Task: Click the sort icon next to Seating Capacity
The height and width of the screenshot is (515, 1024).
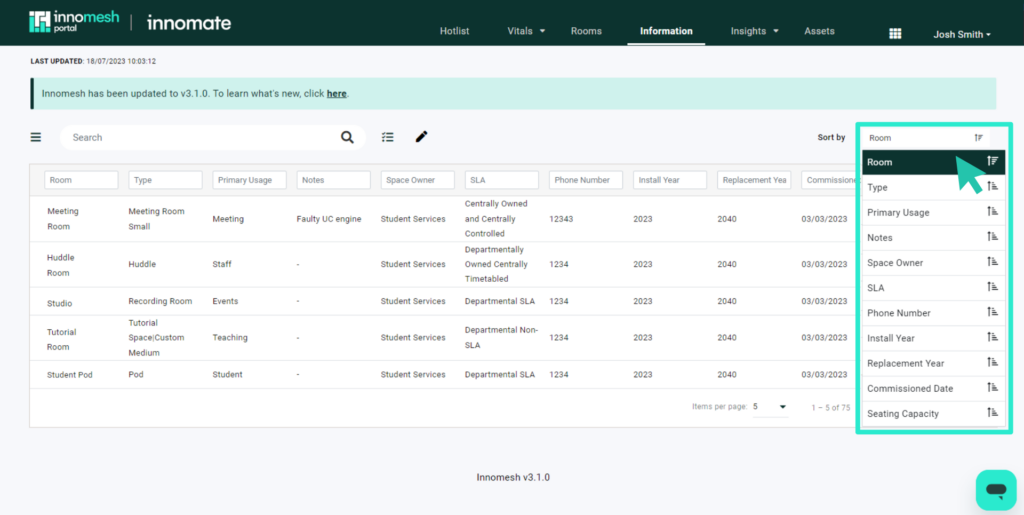Action: pos(993,413)
